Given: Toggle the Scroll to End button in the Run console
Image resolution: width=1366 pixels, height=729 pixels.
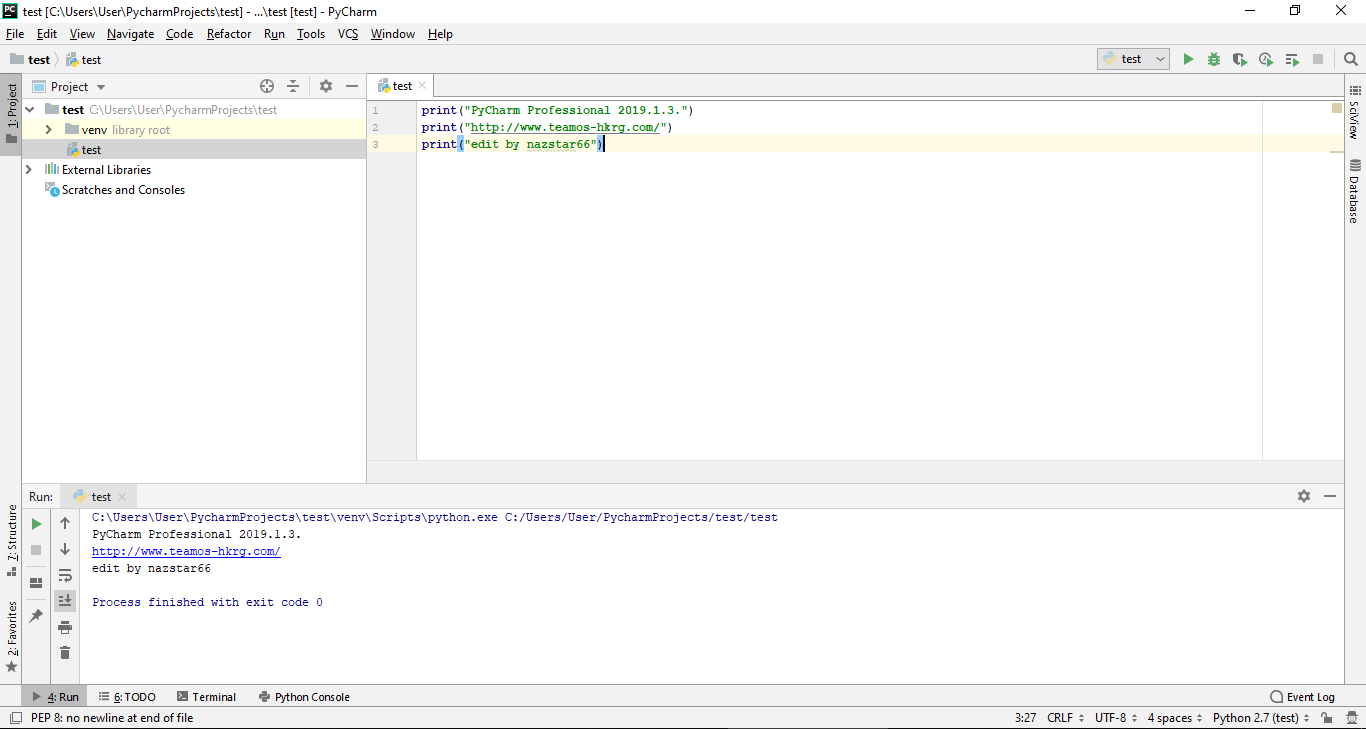Looking at the screenshot, I should (65, 601).
